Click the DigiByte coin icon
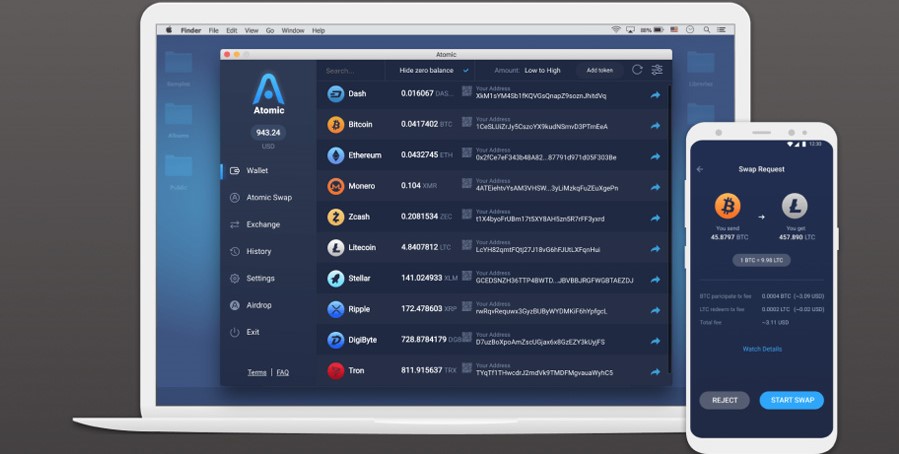This screenshot has width=899, height=454. click(x=335, y=340)
